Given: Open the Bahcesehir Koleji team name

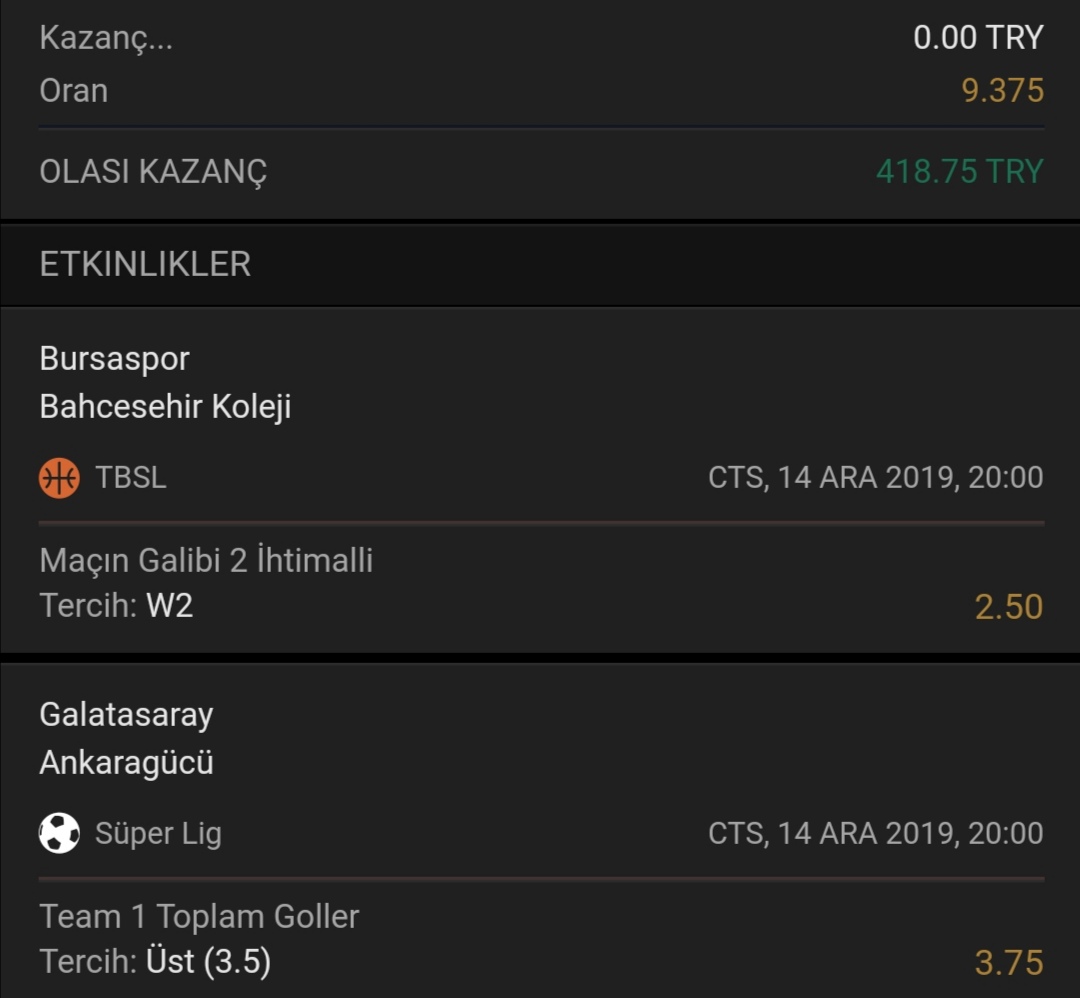Looking at the screenshot, I should pyautogui.click(x=165, y=406).
